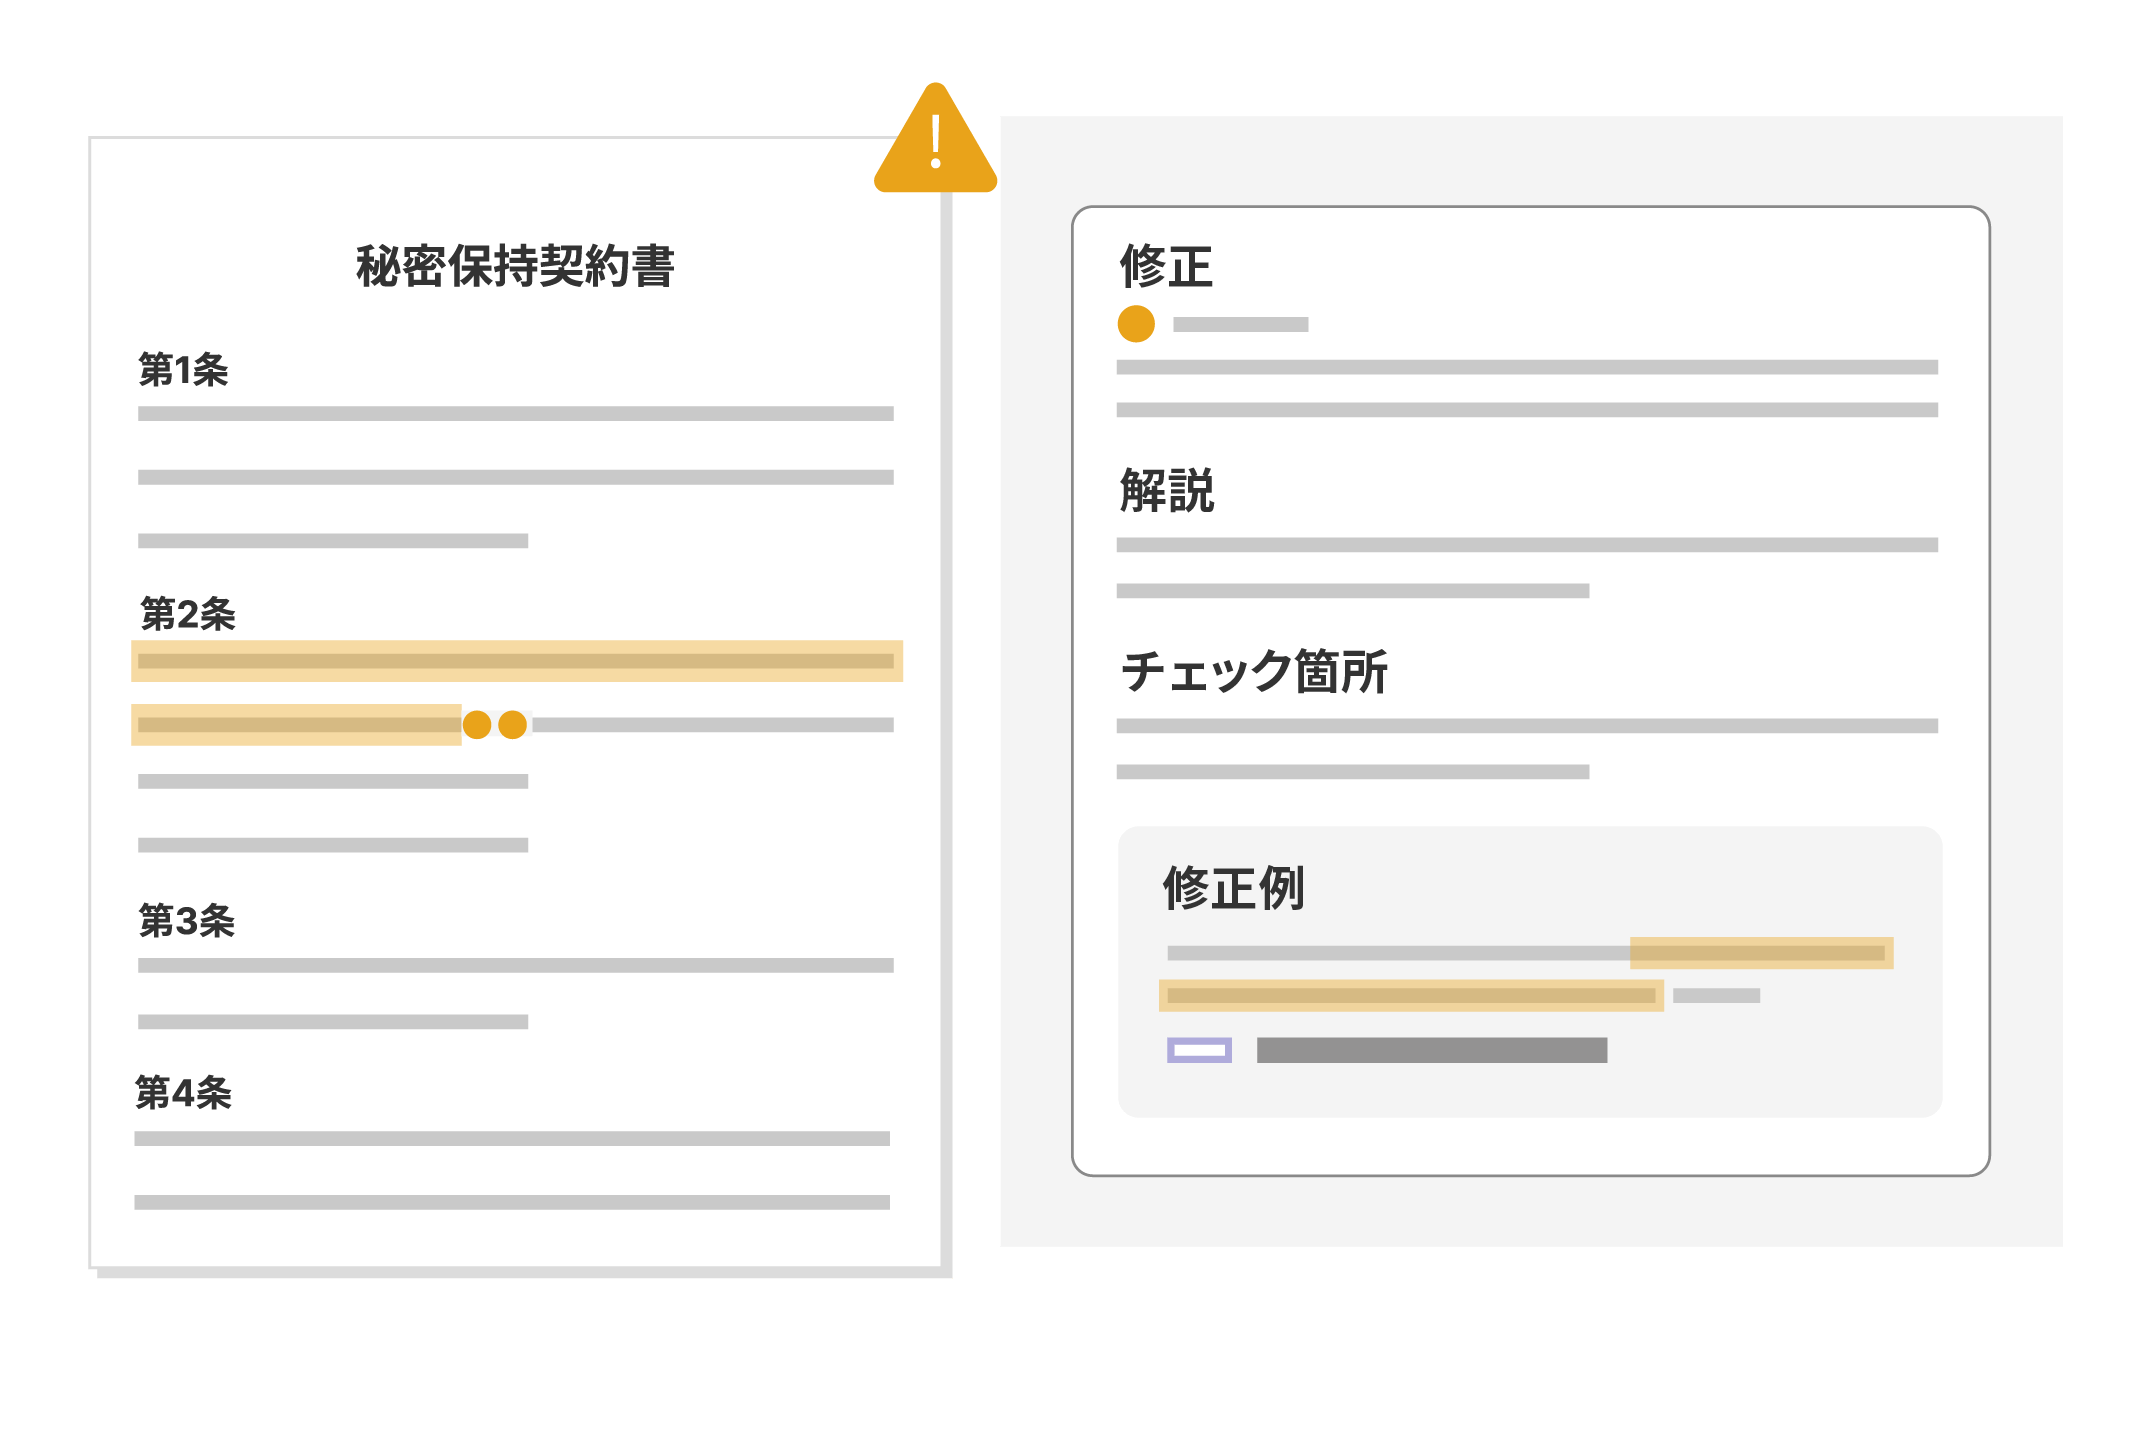Toggle the long orange highlight in 修正例
This screenshot has height=1429, width=2143.
[x=1410, y=995]
